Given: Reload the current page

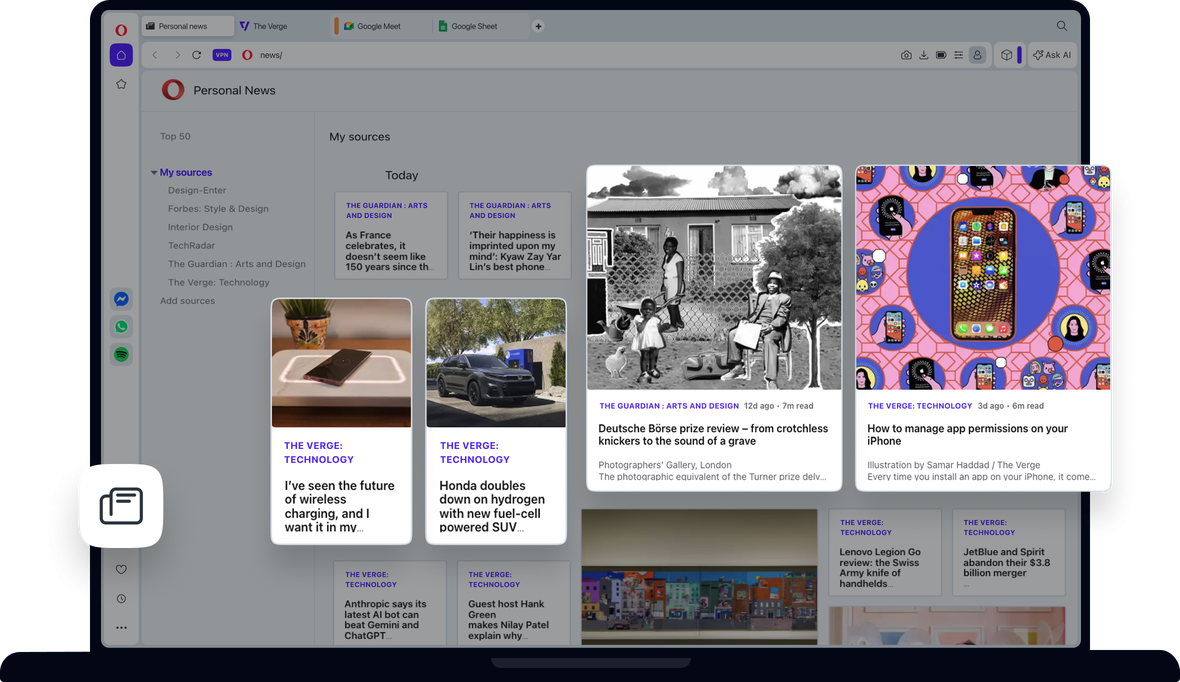Looking at the screenshot, I should click(x=197, y=55).
